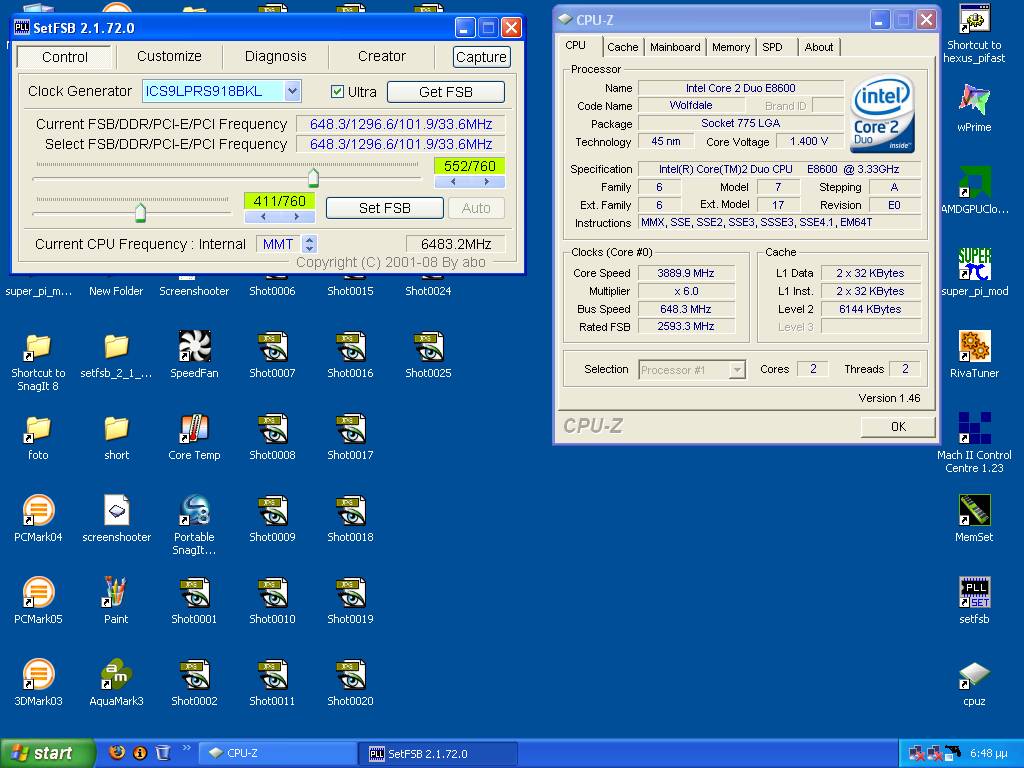Click the lower FSB slider thumb

tap(140, 212)
